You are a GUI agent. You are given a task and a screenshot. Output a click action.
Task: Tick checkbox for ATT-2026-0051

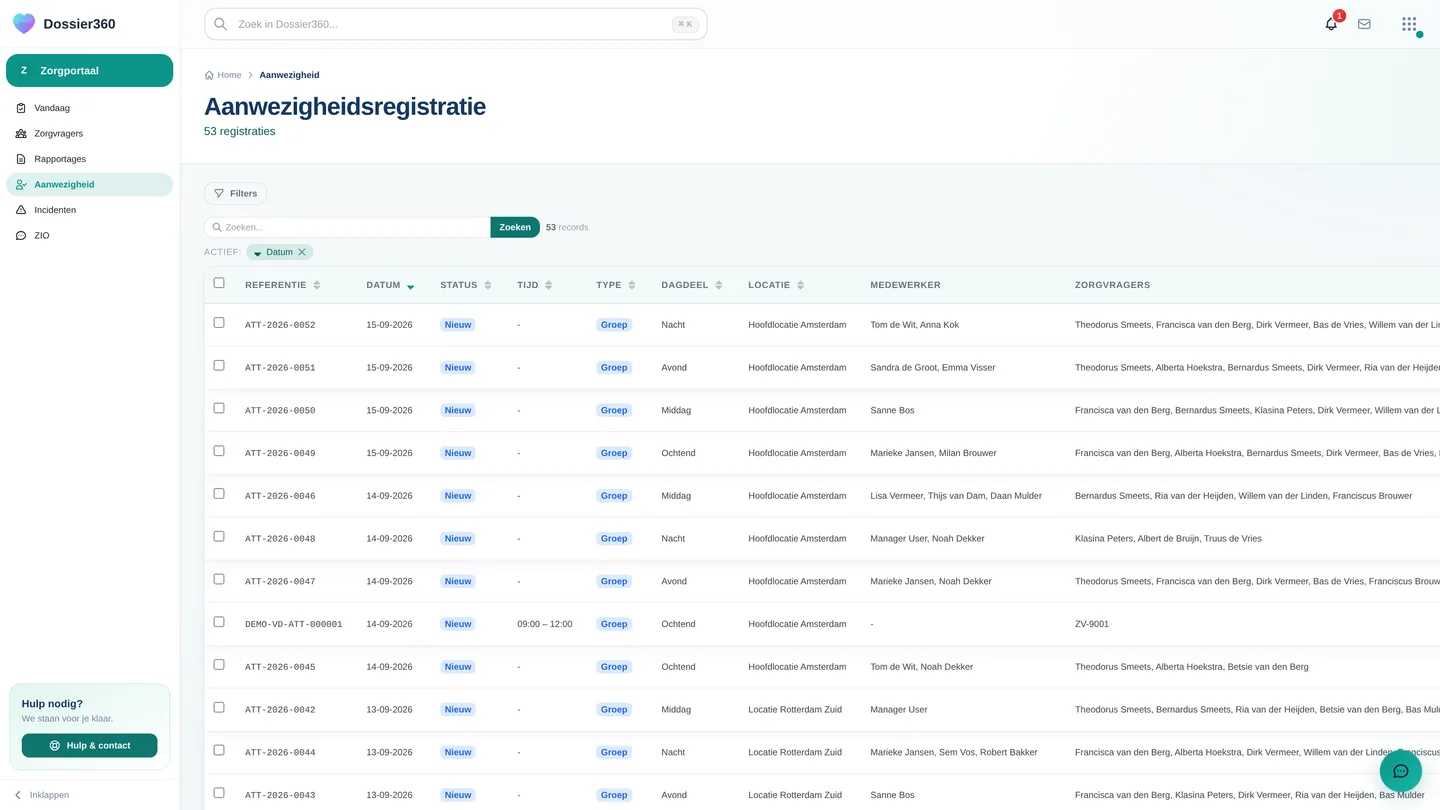[219, 366]
